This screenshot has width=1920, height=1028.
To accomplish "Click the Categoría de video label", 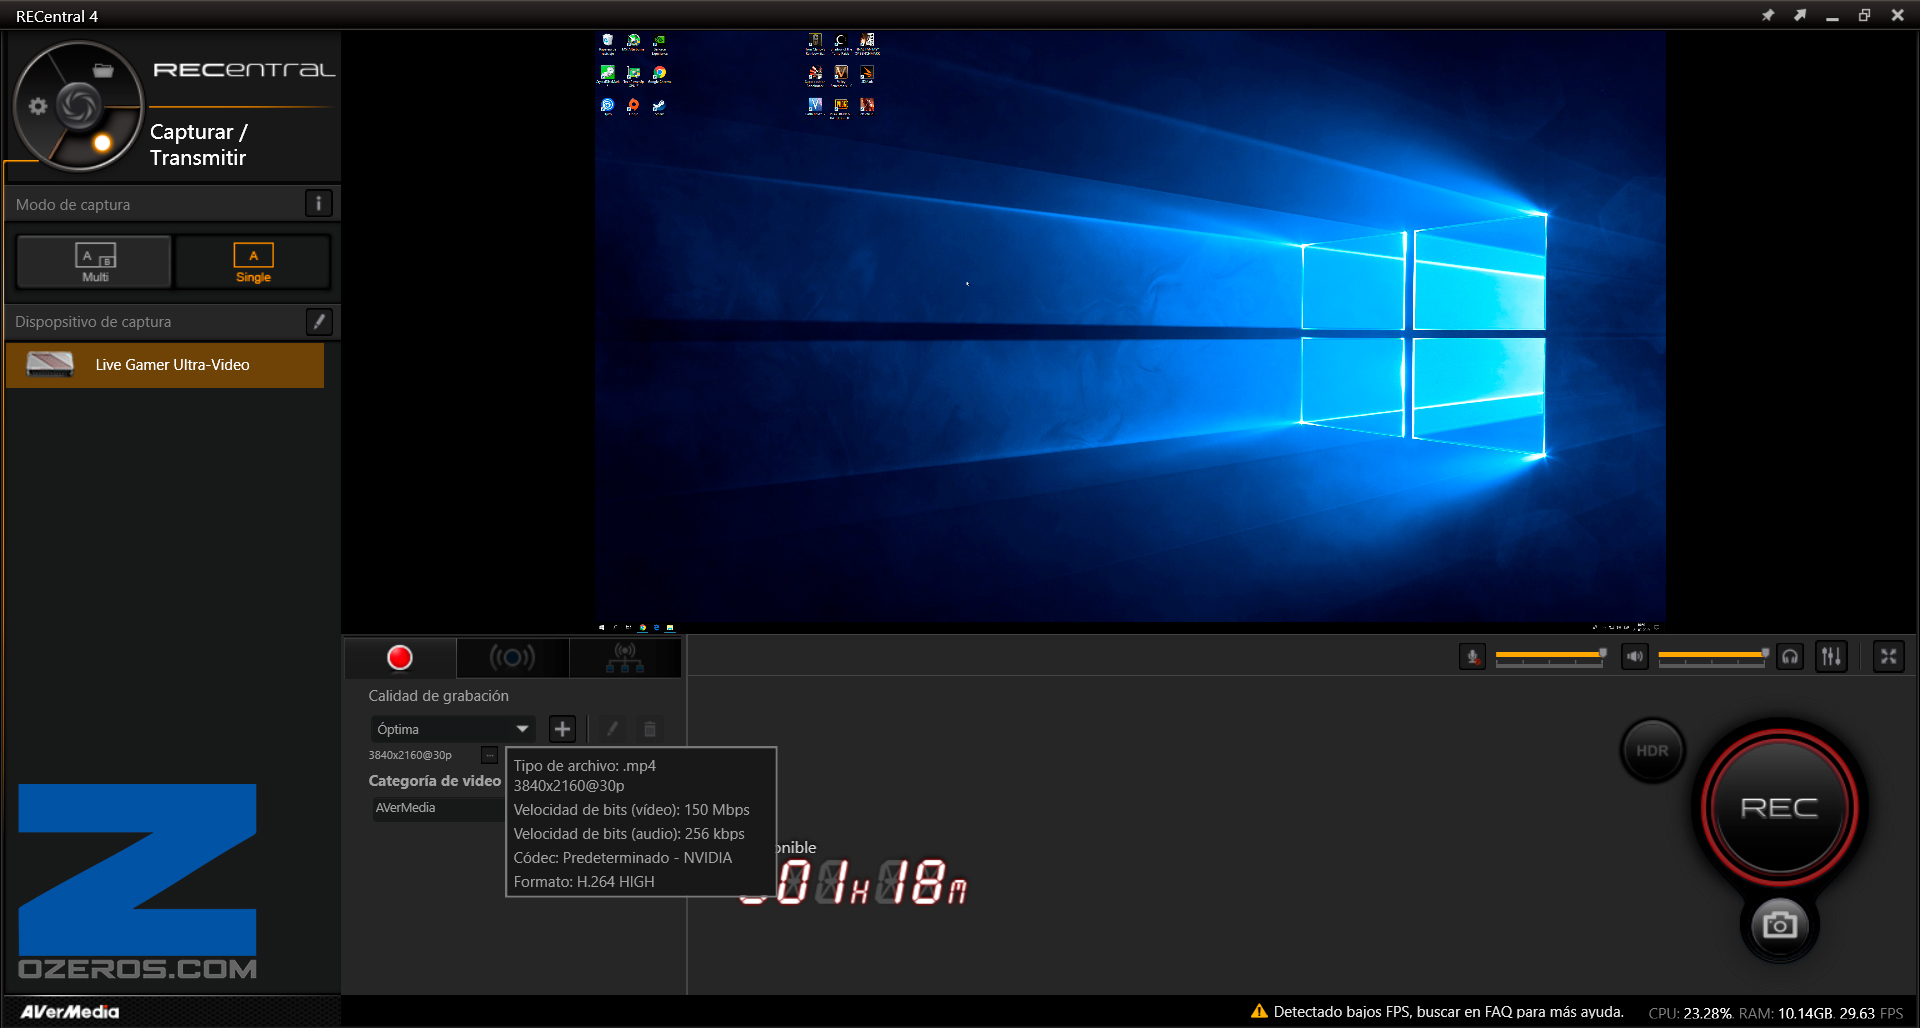I will tap(434, 781).
